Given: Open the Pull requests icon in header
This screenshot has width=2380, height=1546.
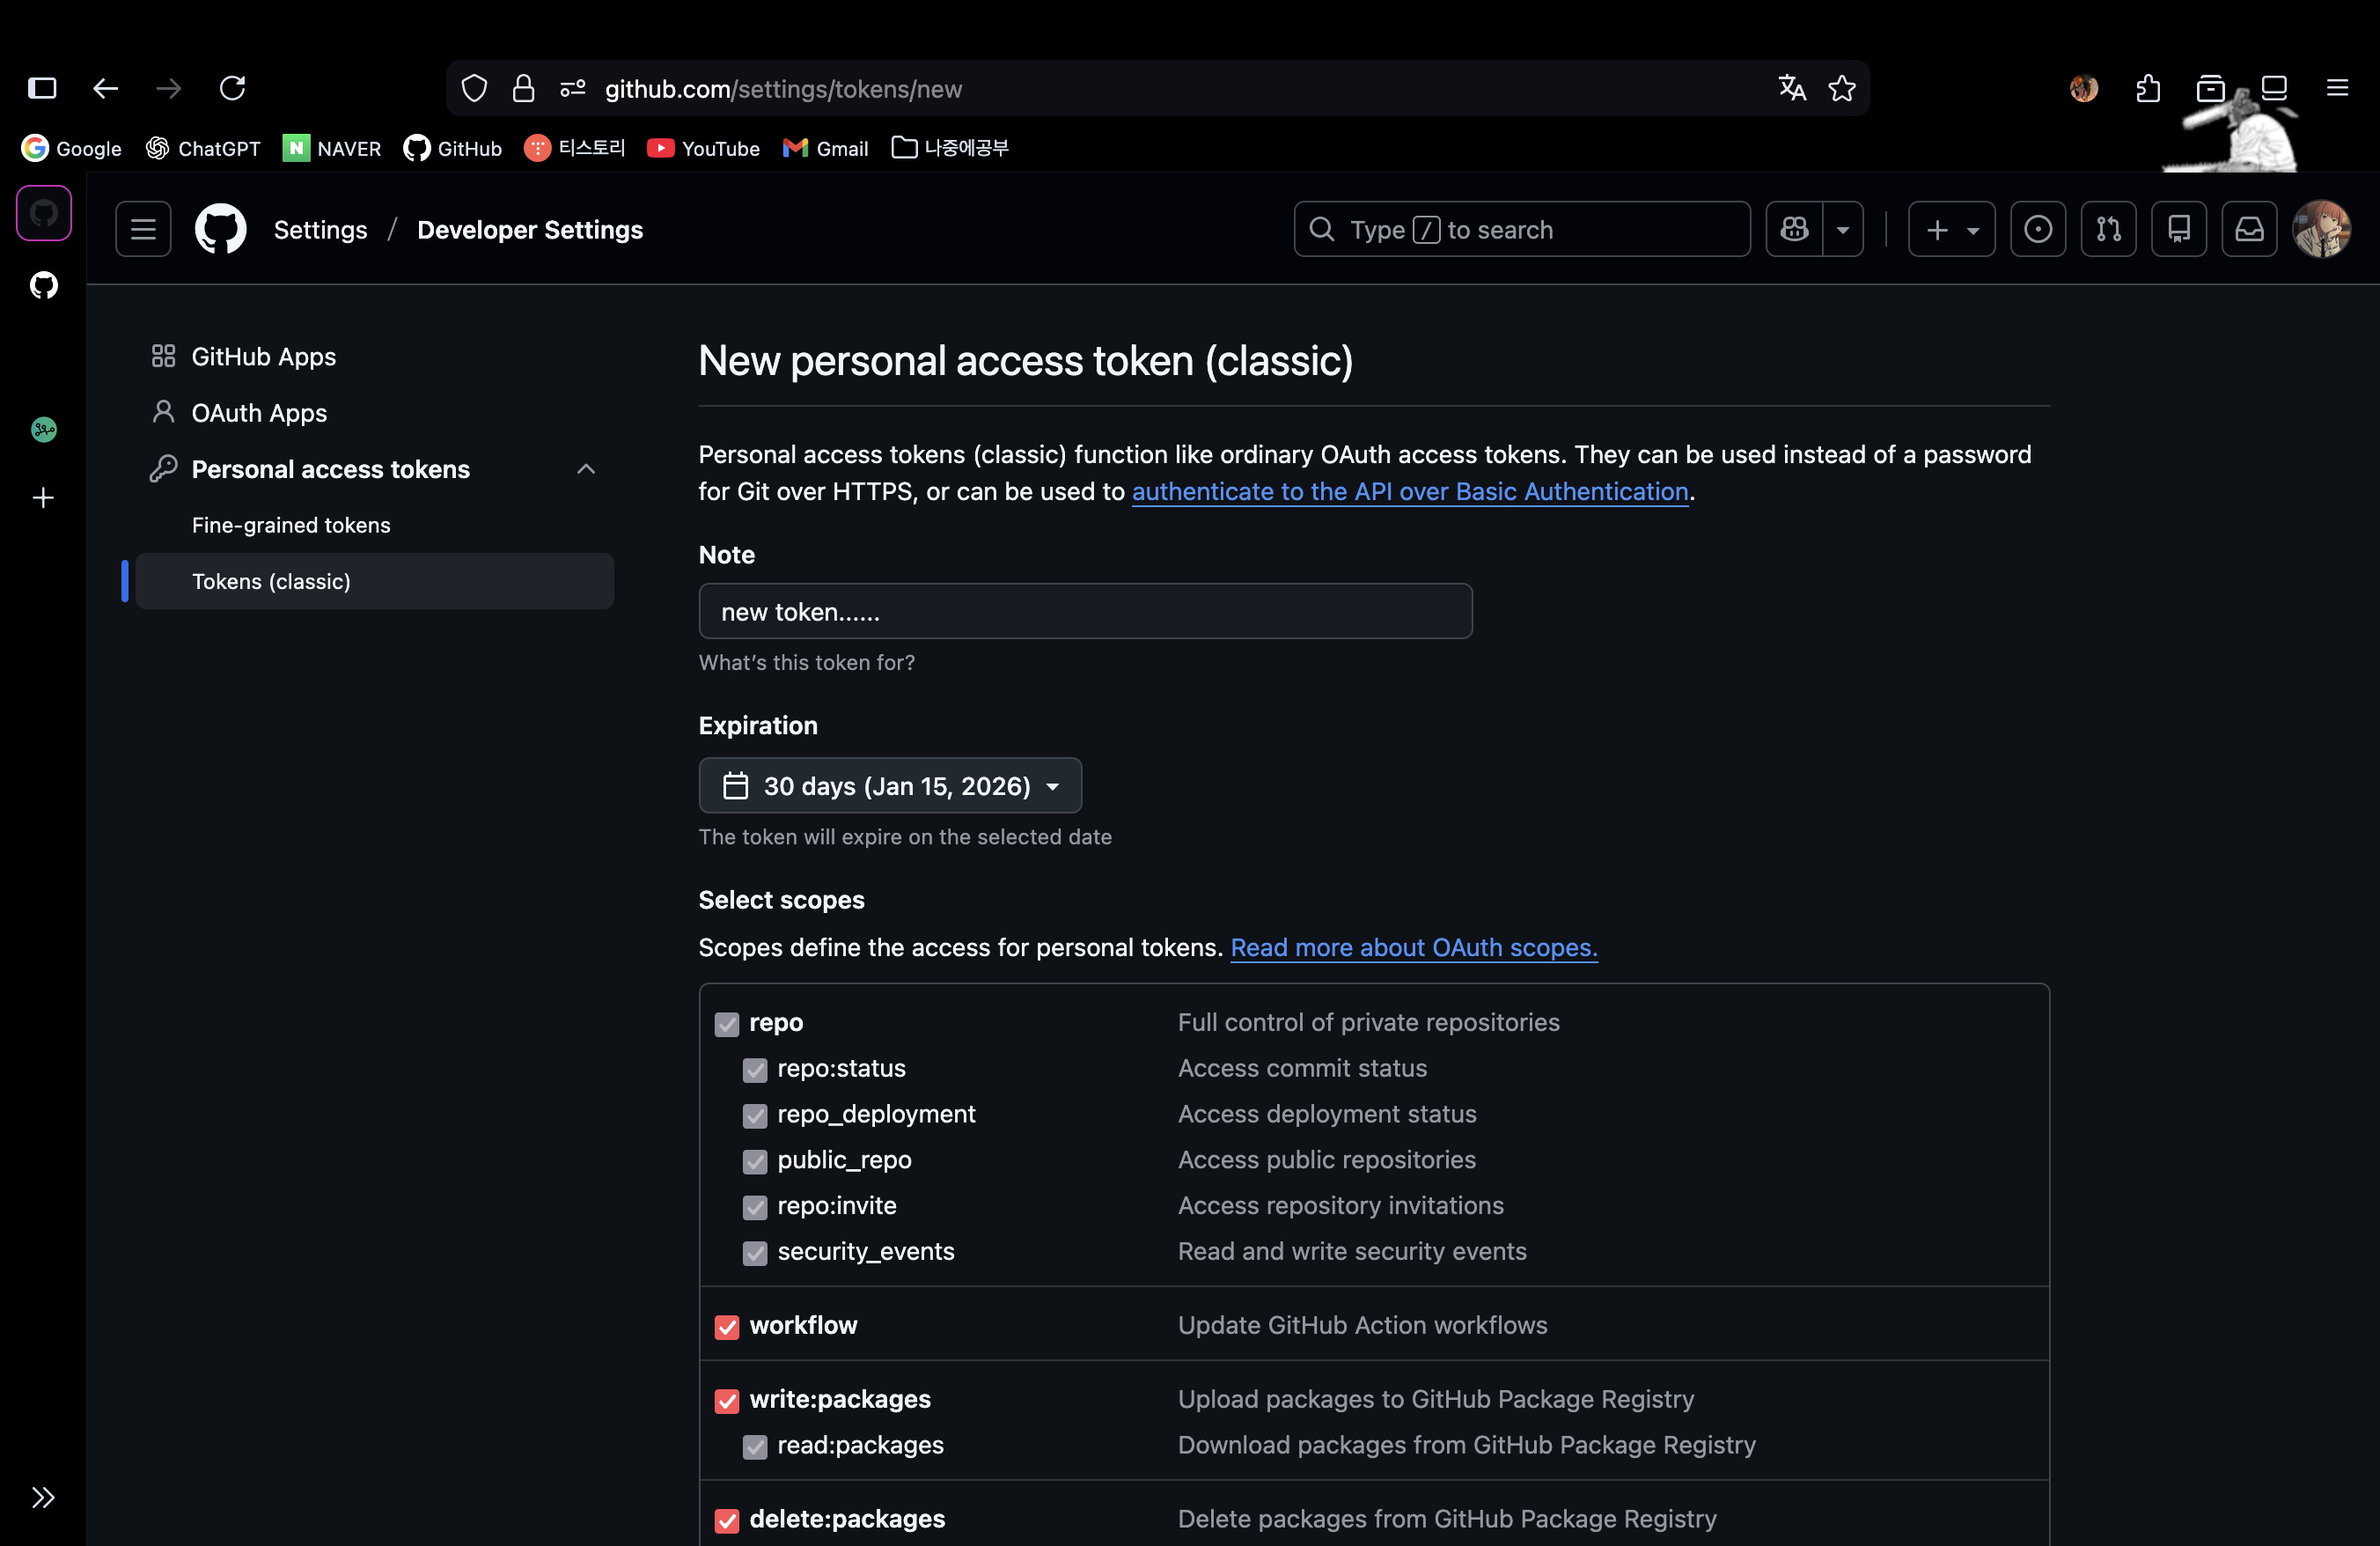Looking at the screenshot, I should (2108, 230).
